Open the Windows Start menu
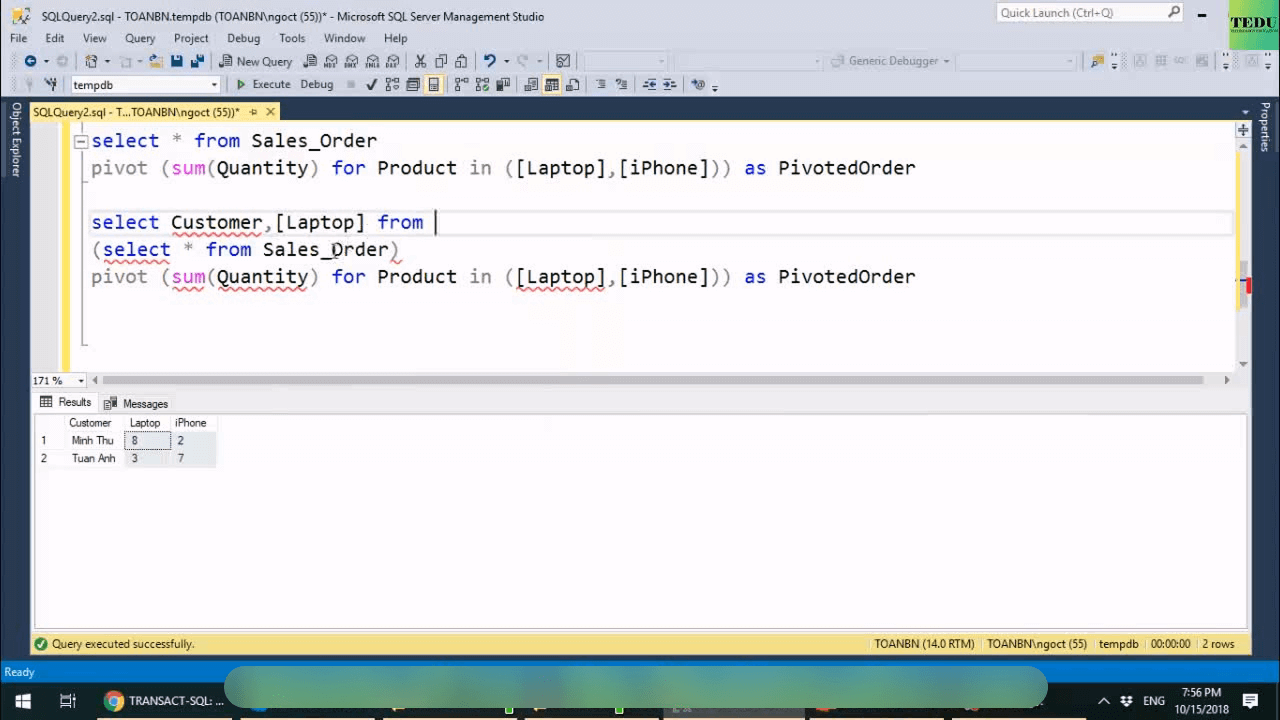The height and width of the screenshot is (720, 1280). tap(22, 701)
